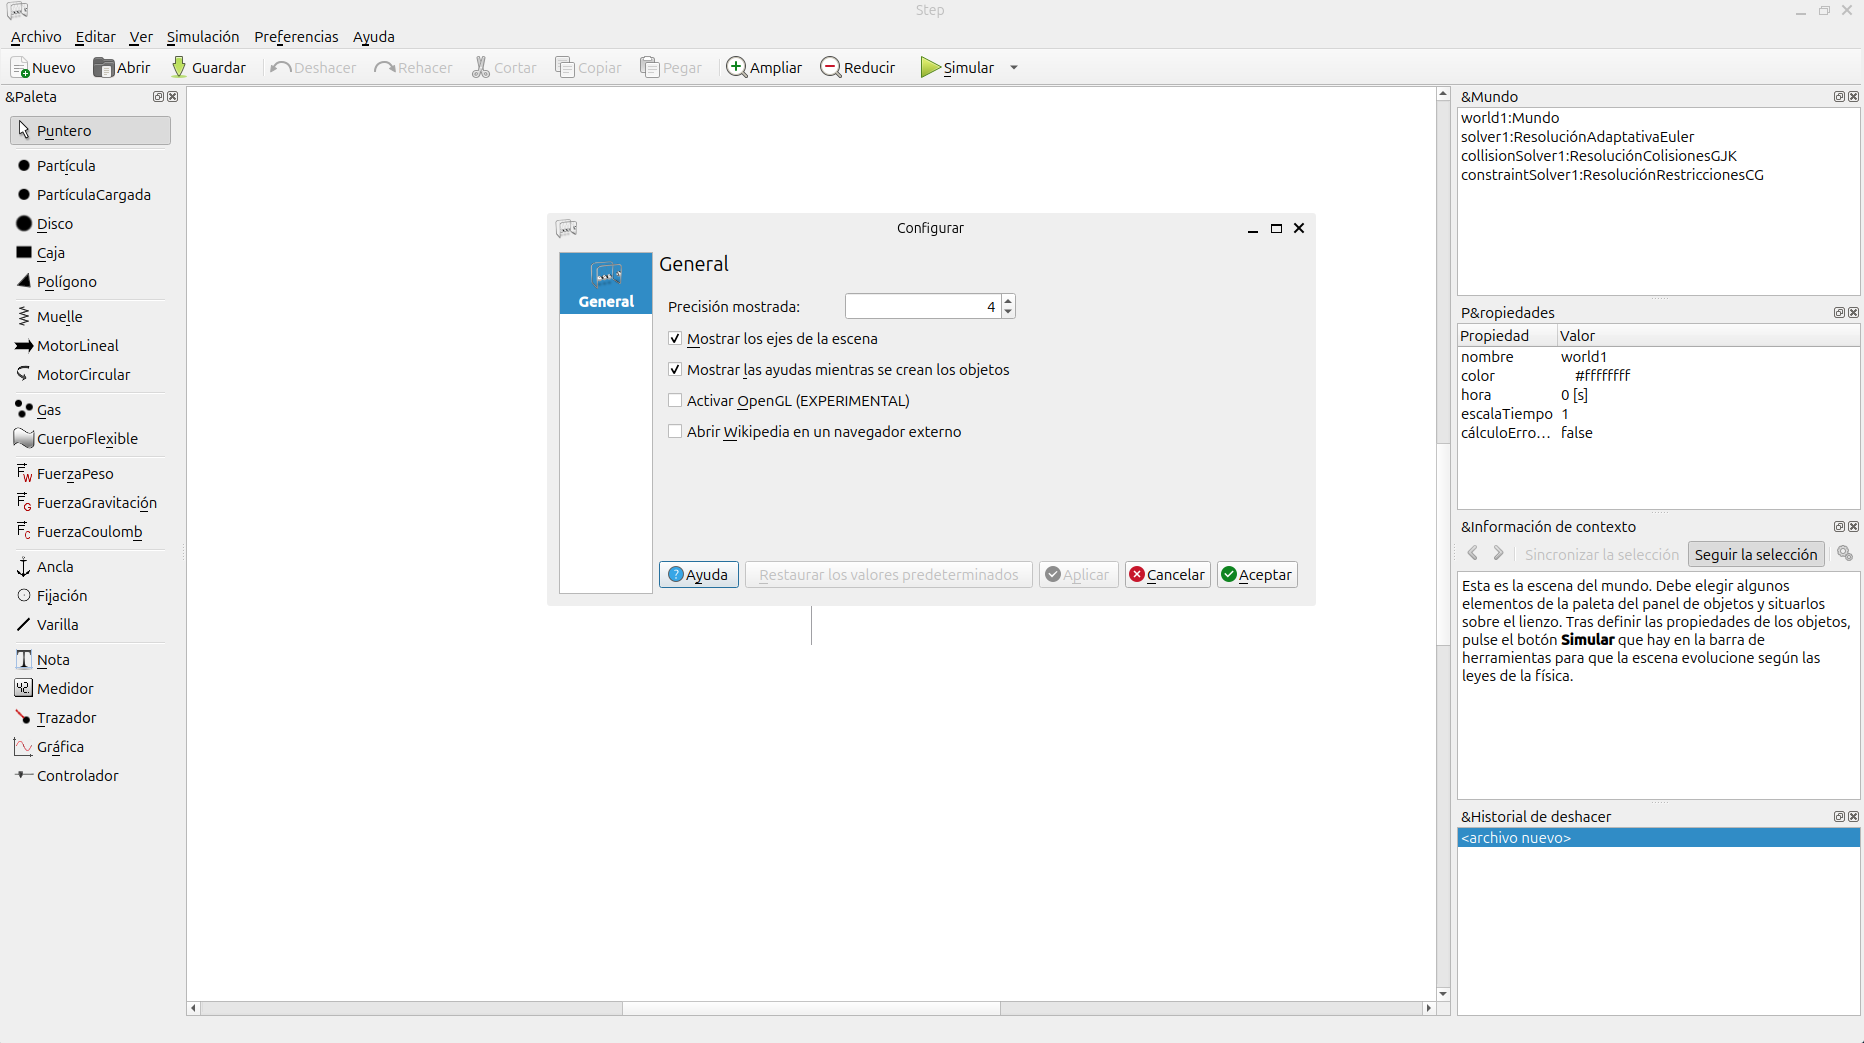Increase Precisión mostrada with up arrow
This screenshot has height=1043, width=1864.
(1008, 300)
